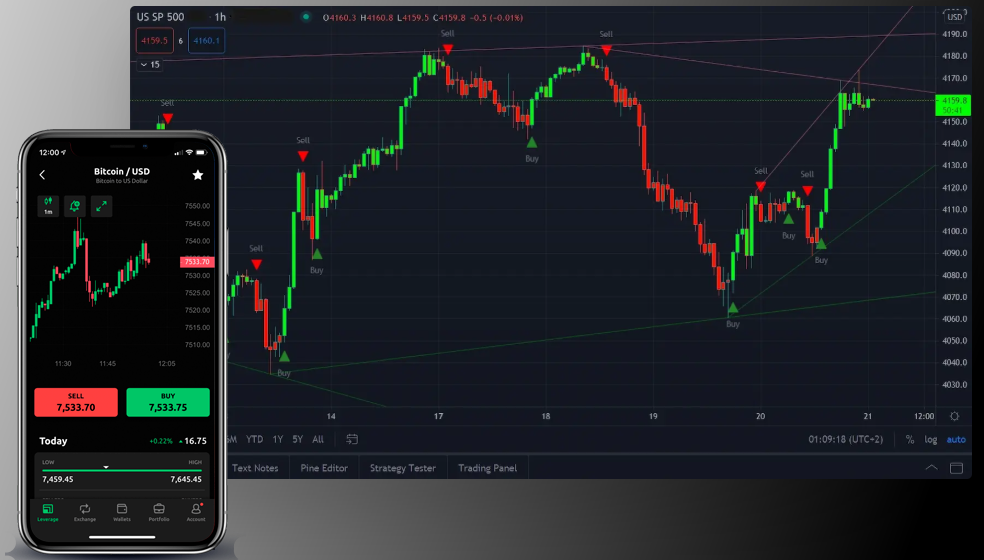This screenshot has height=560, width=984.
Task: Click the 7,645.45 high value
Action: pyautogui.click(x=186, y=479)
